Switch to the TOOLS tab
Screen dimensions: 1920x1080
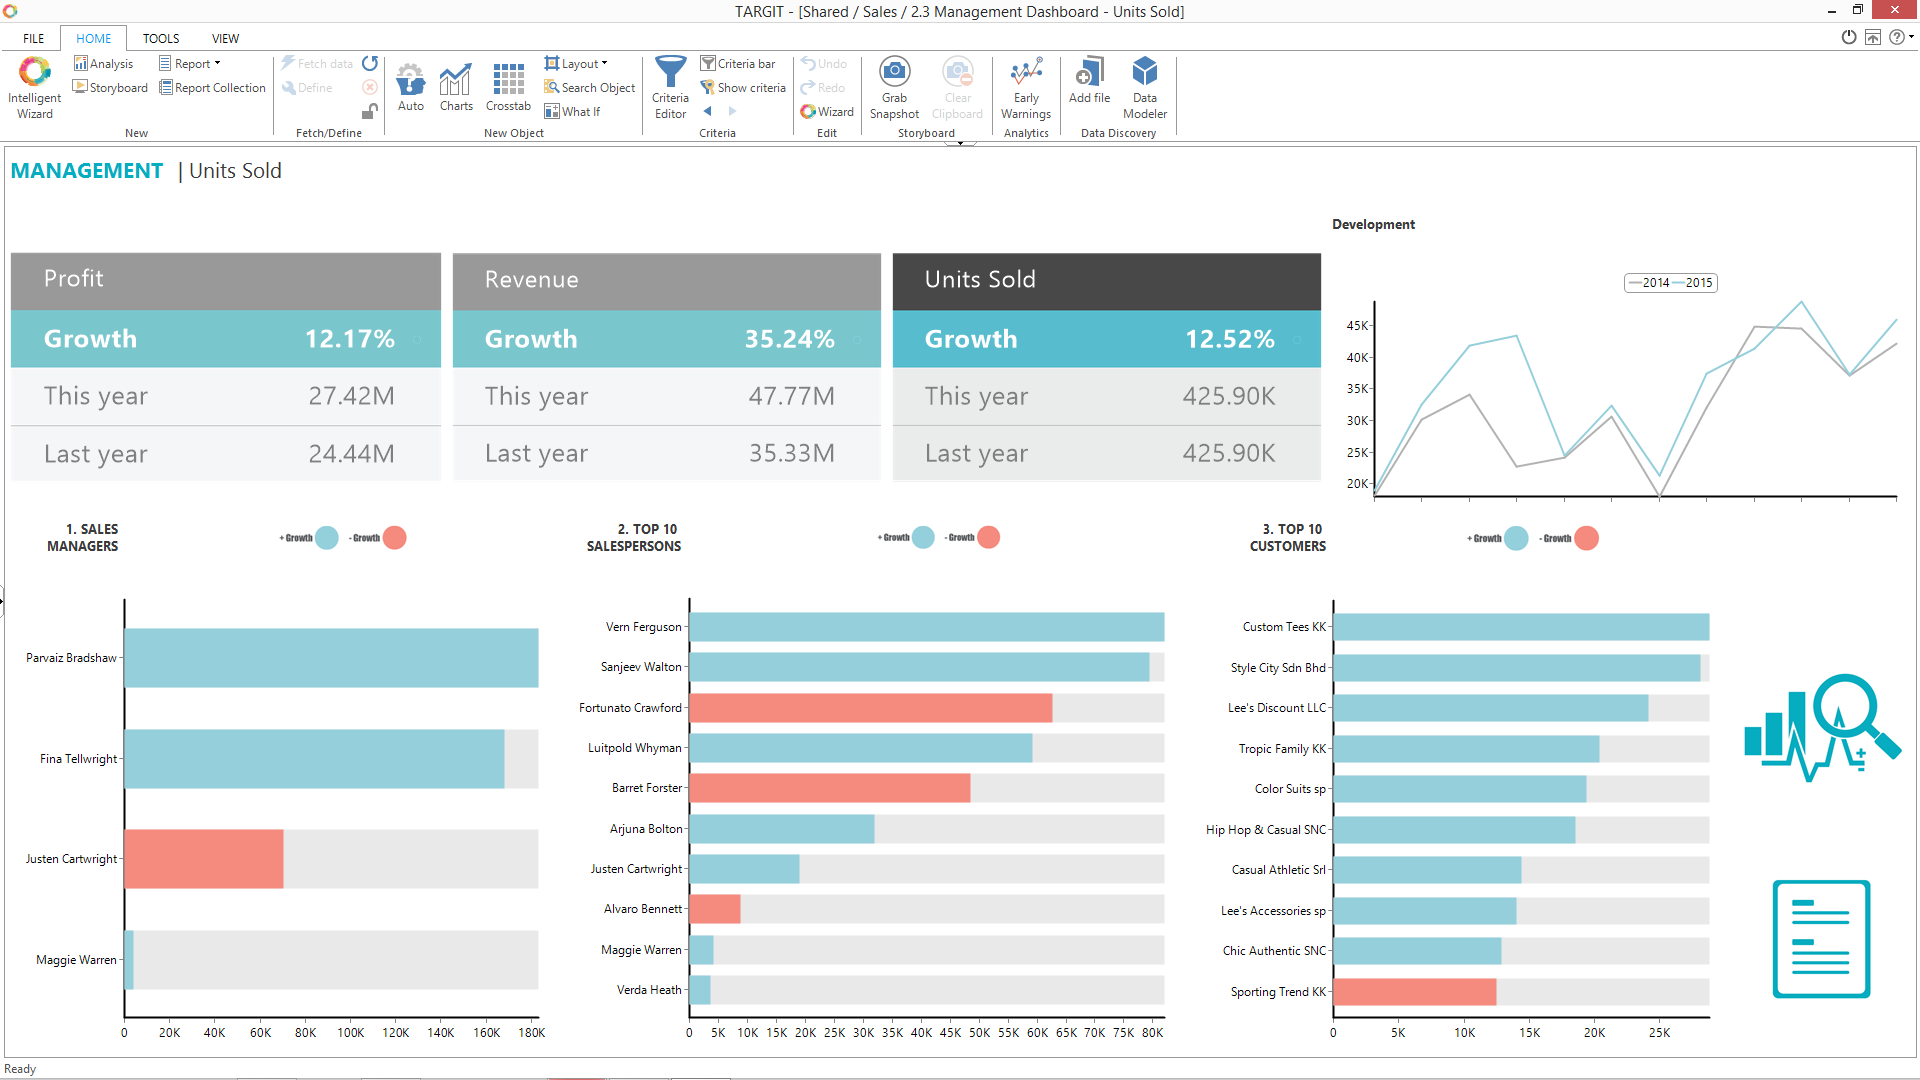[x=160, y=38]
